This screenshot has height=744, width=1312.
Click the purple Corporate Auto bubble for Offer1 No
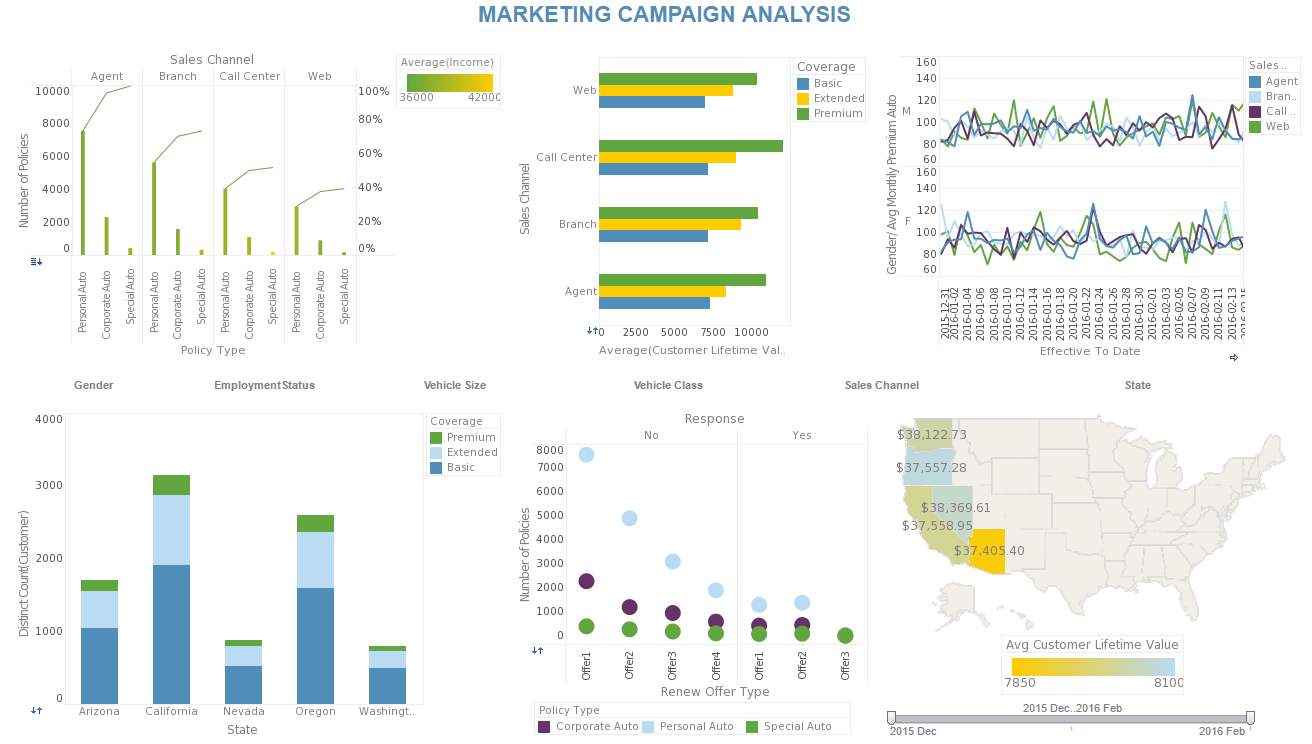click(x=586, y=581)
